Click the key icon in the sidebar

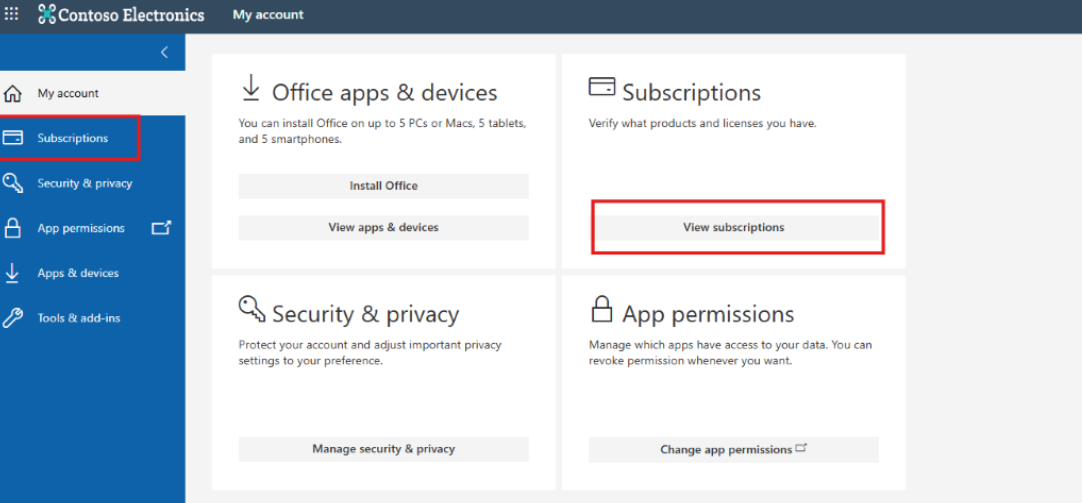point(12,184)
